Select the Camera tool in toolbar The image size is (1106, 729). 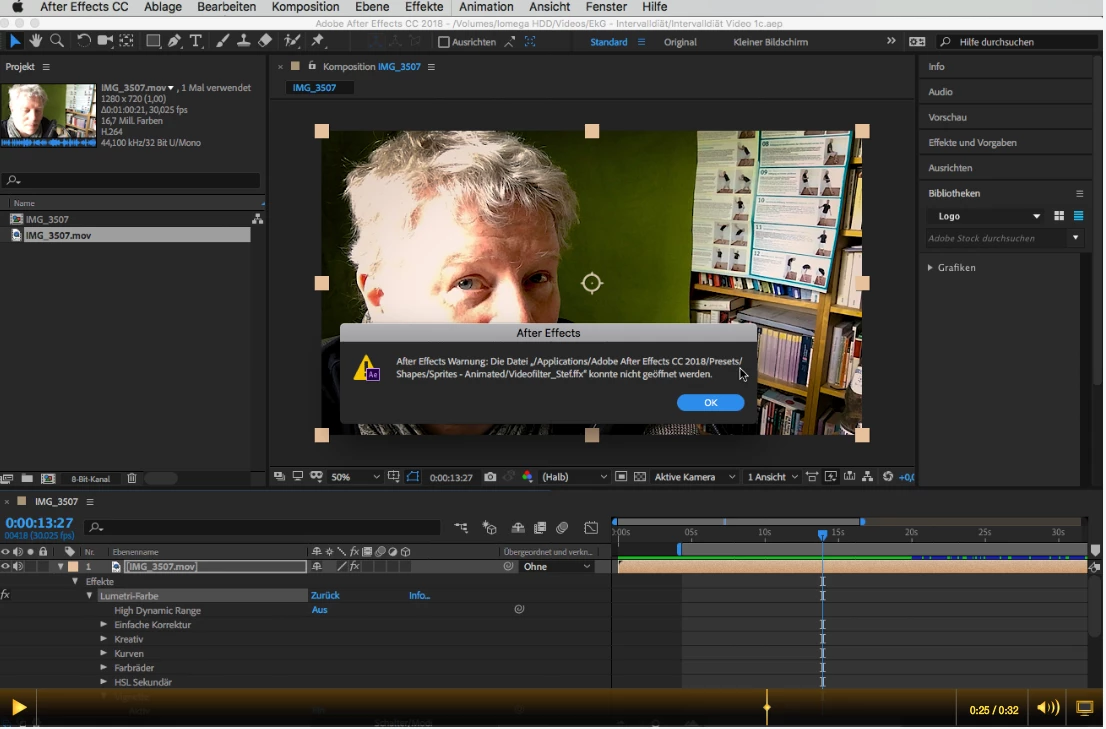[x=105, y=41]
